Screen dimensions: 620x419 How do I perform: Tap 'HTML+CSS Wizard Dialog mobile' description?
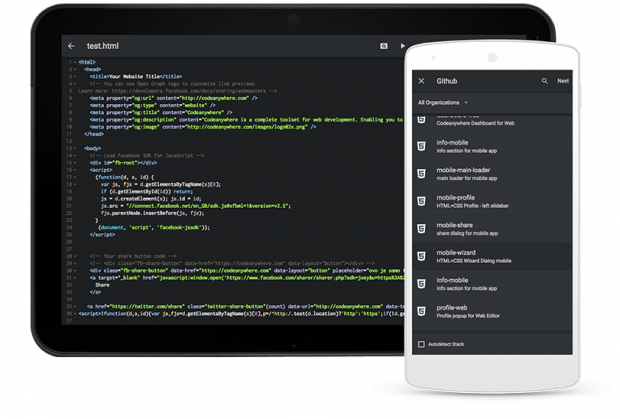click(x=474, y=261)
